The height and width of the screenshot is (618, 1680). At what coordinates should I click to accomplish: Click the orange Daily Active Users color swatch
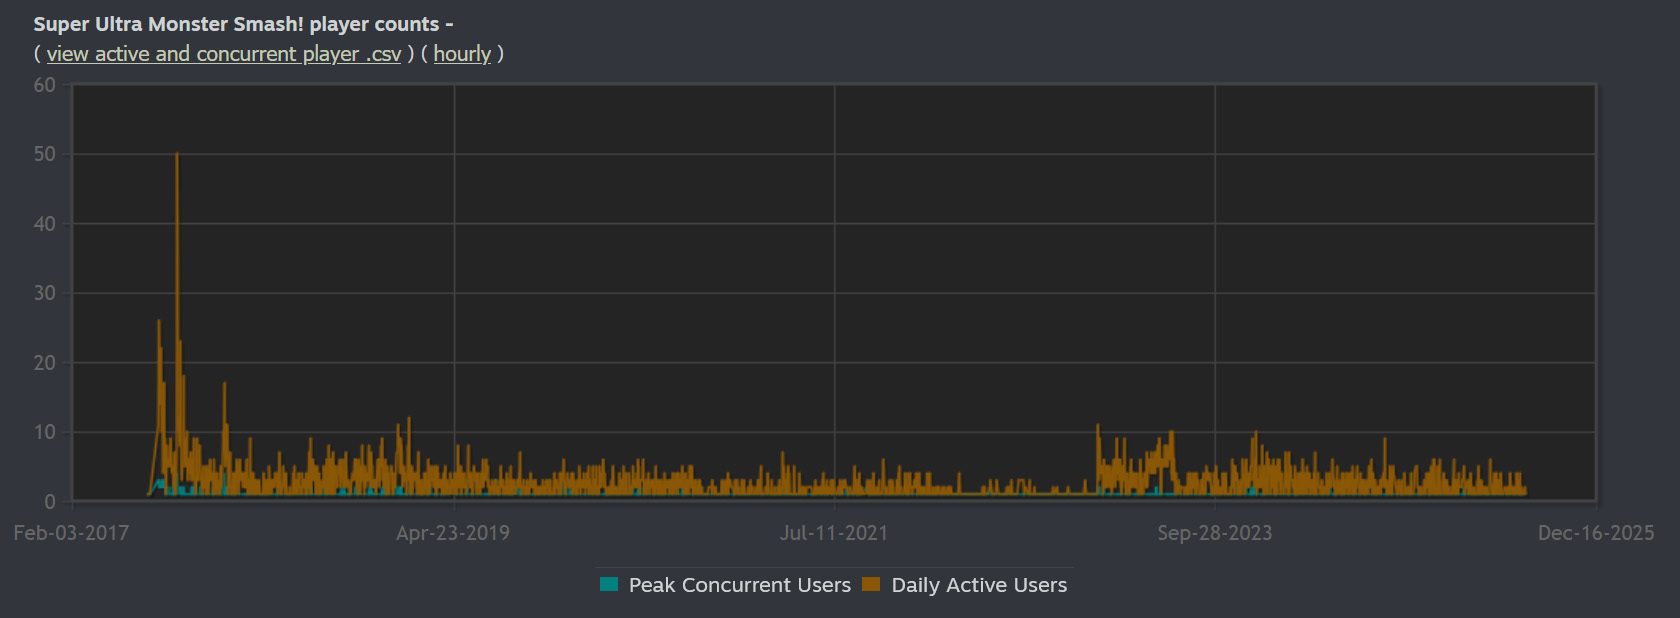(x=871, y=584)
